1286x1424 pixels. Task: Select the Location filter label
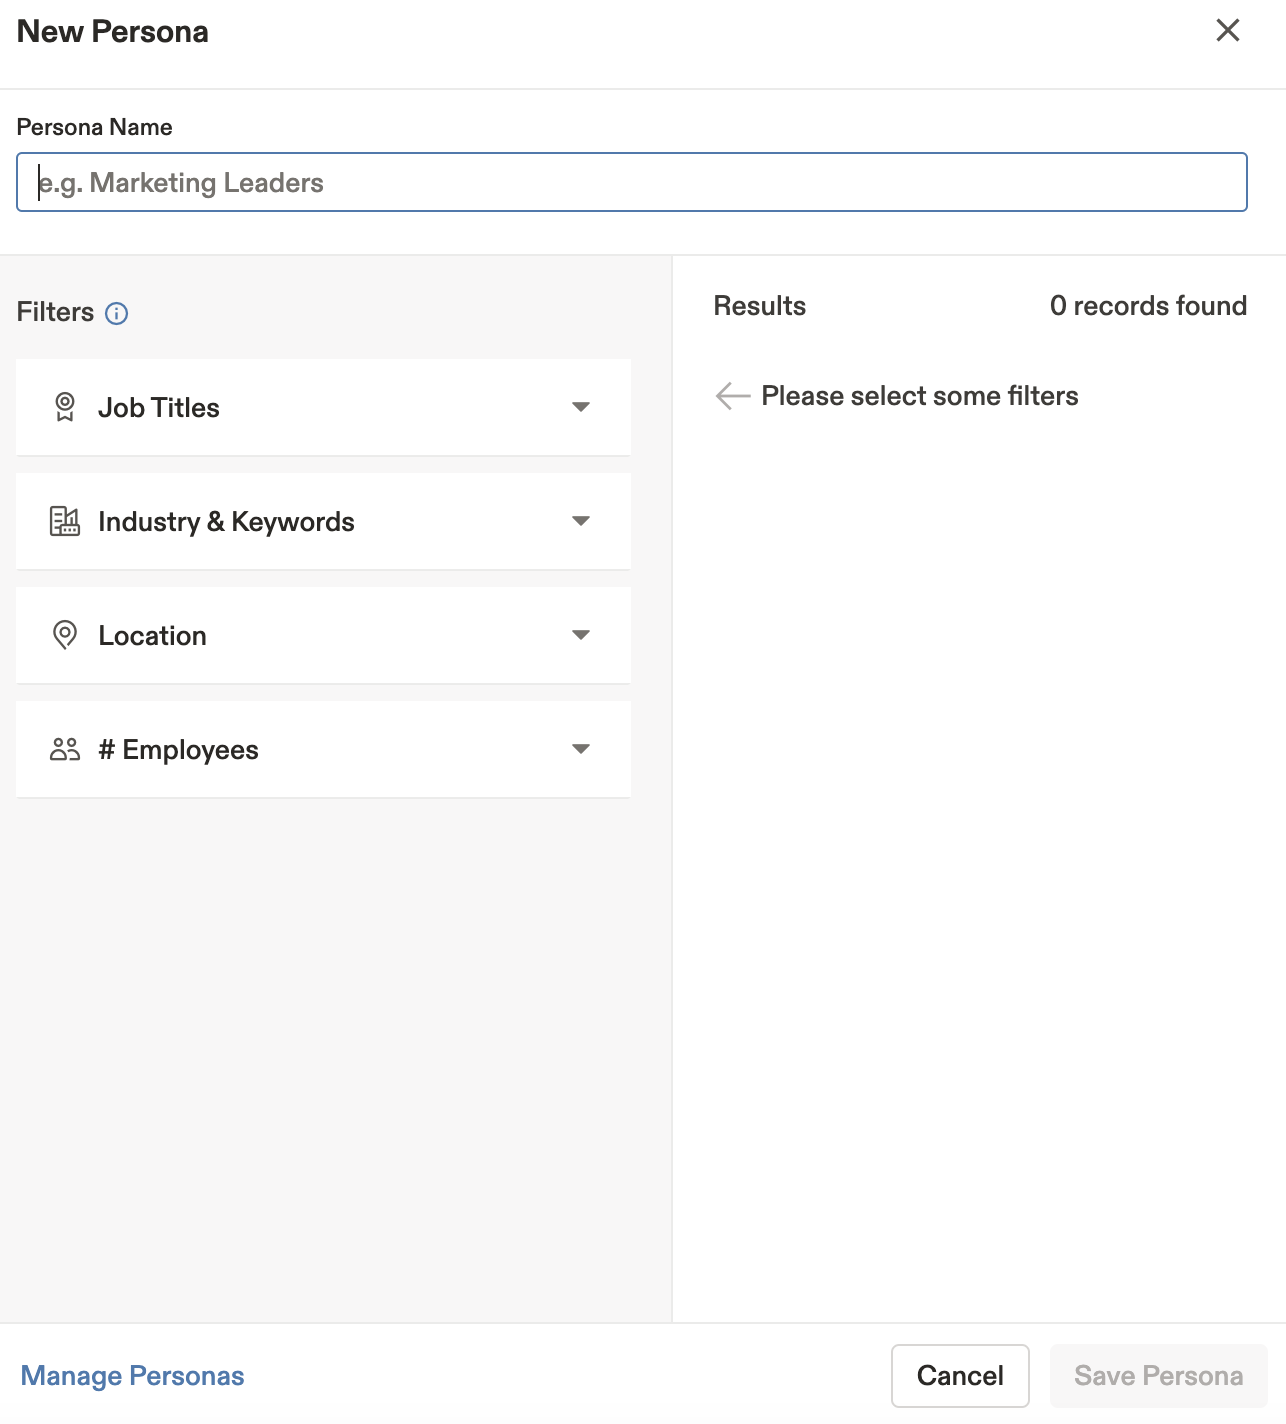point(152,636)
